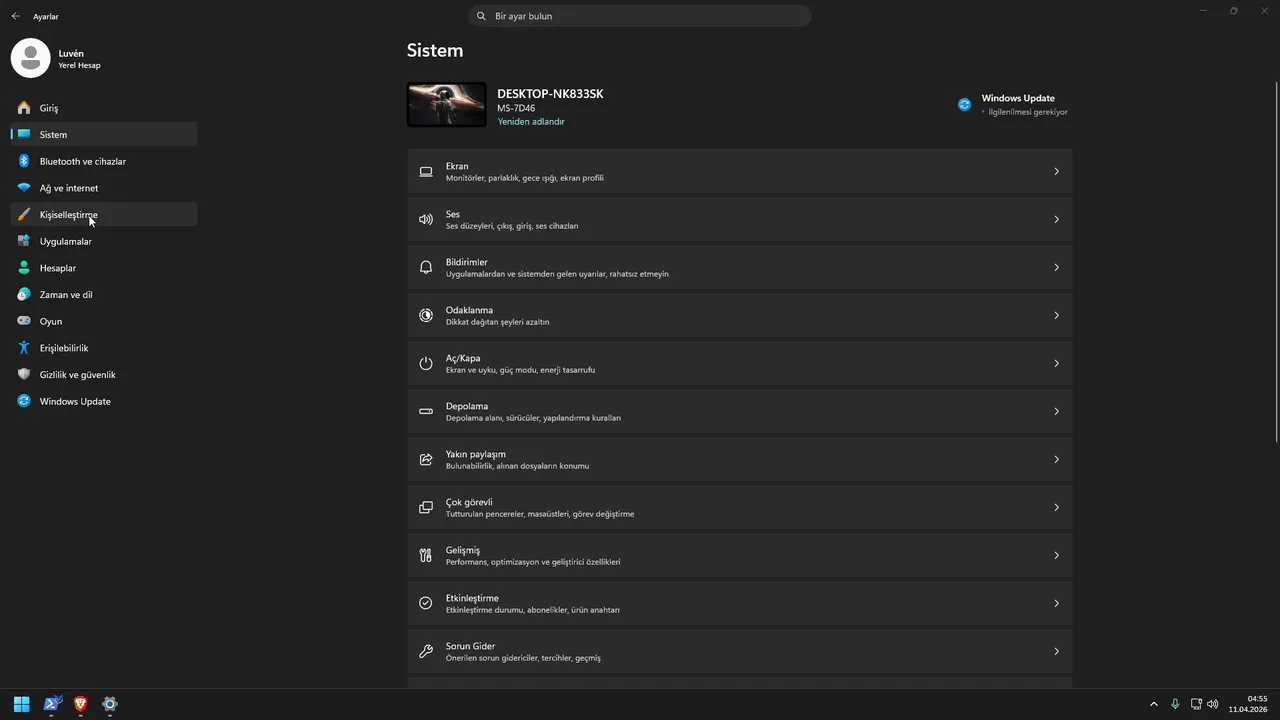Click the Yeniden adlandır link

pos(531,122)
